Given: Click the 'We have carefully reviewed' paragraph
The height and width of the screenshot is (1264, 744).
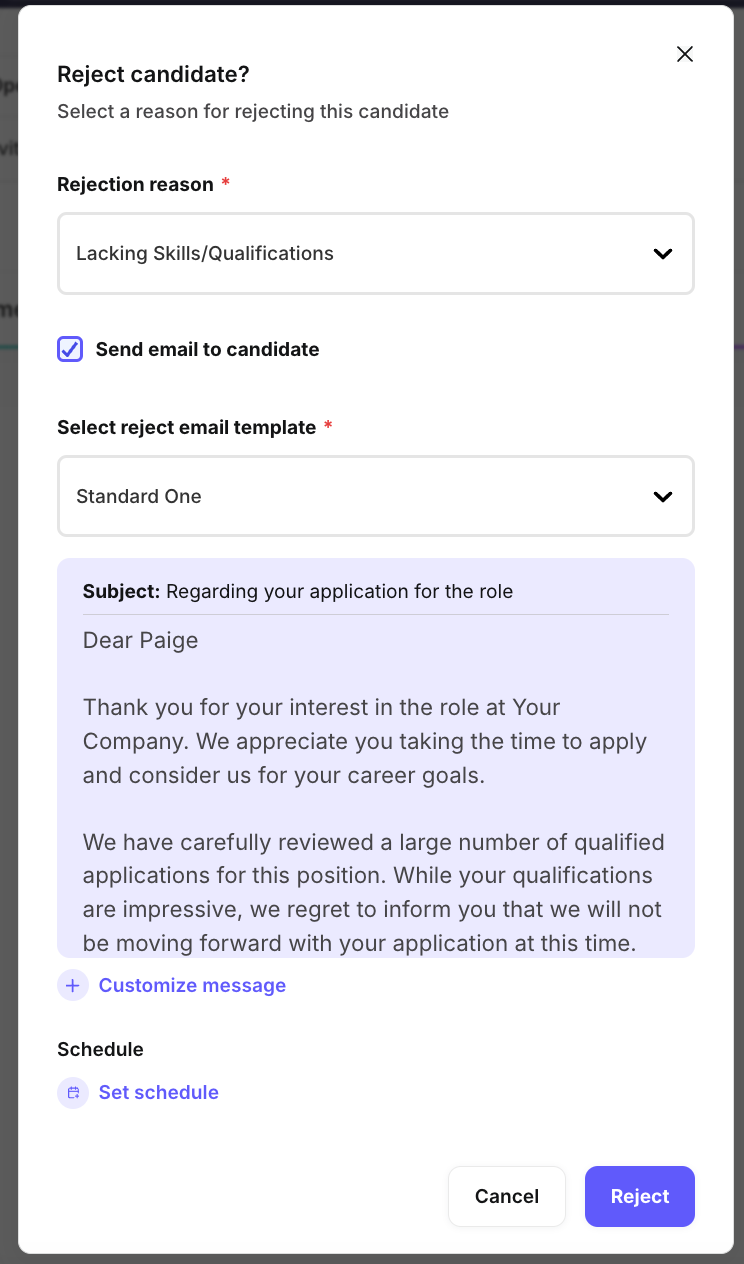Looking at the screenshot, I should (374, 892).
